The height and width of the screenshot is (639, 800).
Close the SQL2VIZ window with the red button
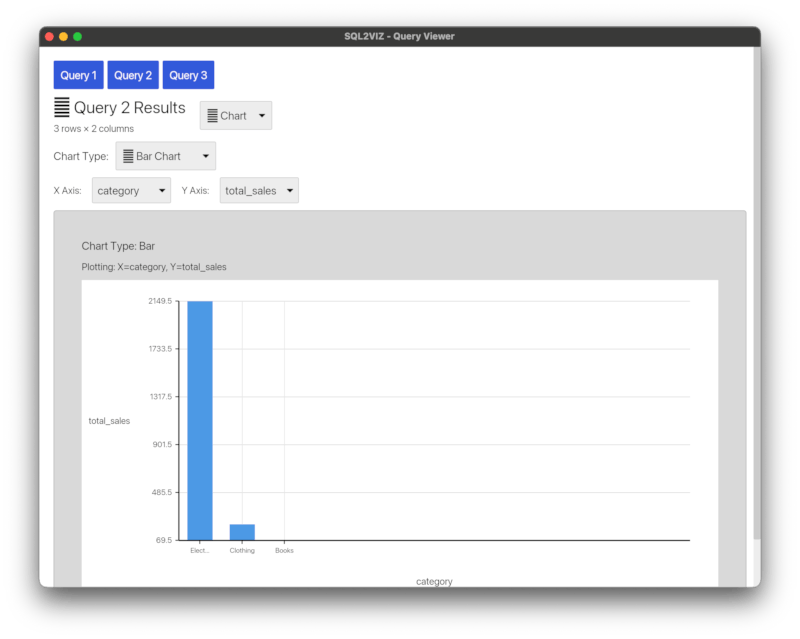(x=49, y=37)
